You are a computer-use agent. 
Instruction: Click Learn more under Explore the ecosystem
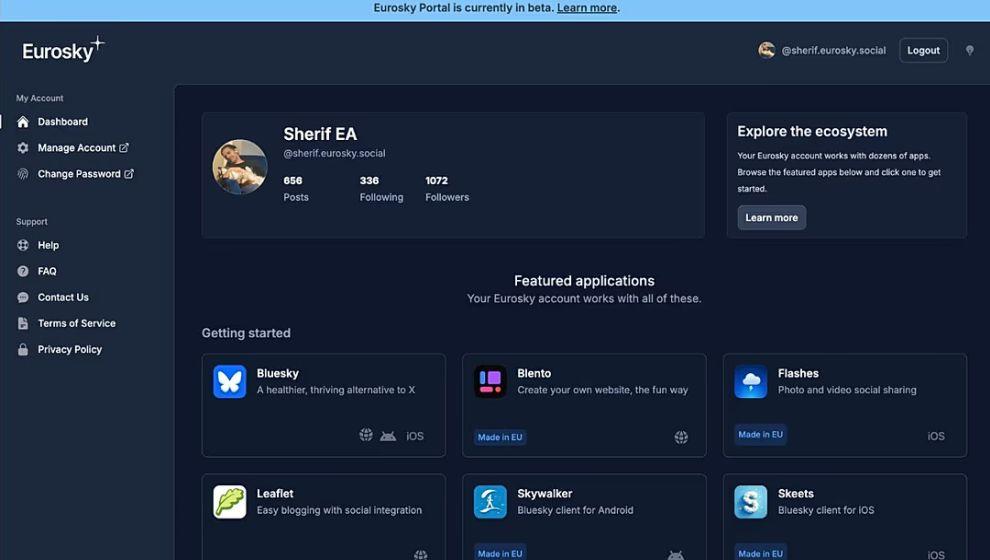click(x=771, y=218)
